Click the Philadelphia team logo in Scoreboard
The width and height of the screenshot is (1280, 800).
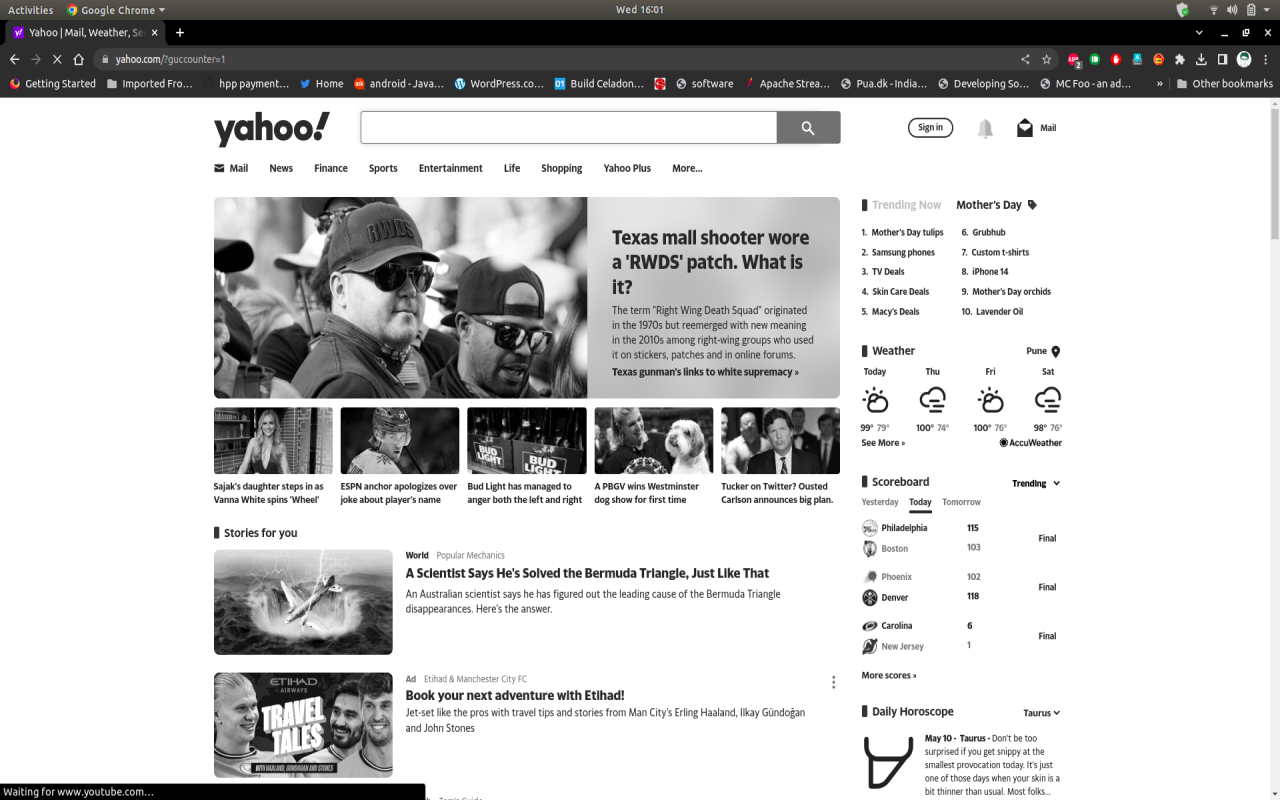[x=869, y=527]
